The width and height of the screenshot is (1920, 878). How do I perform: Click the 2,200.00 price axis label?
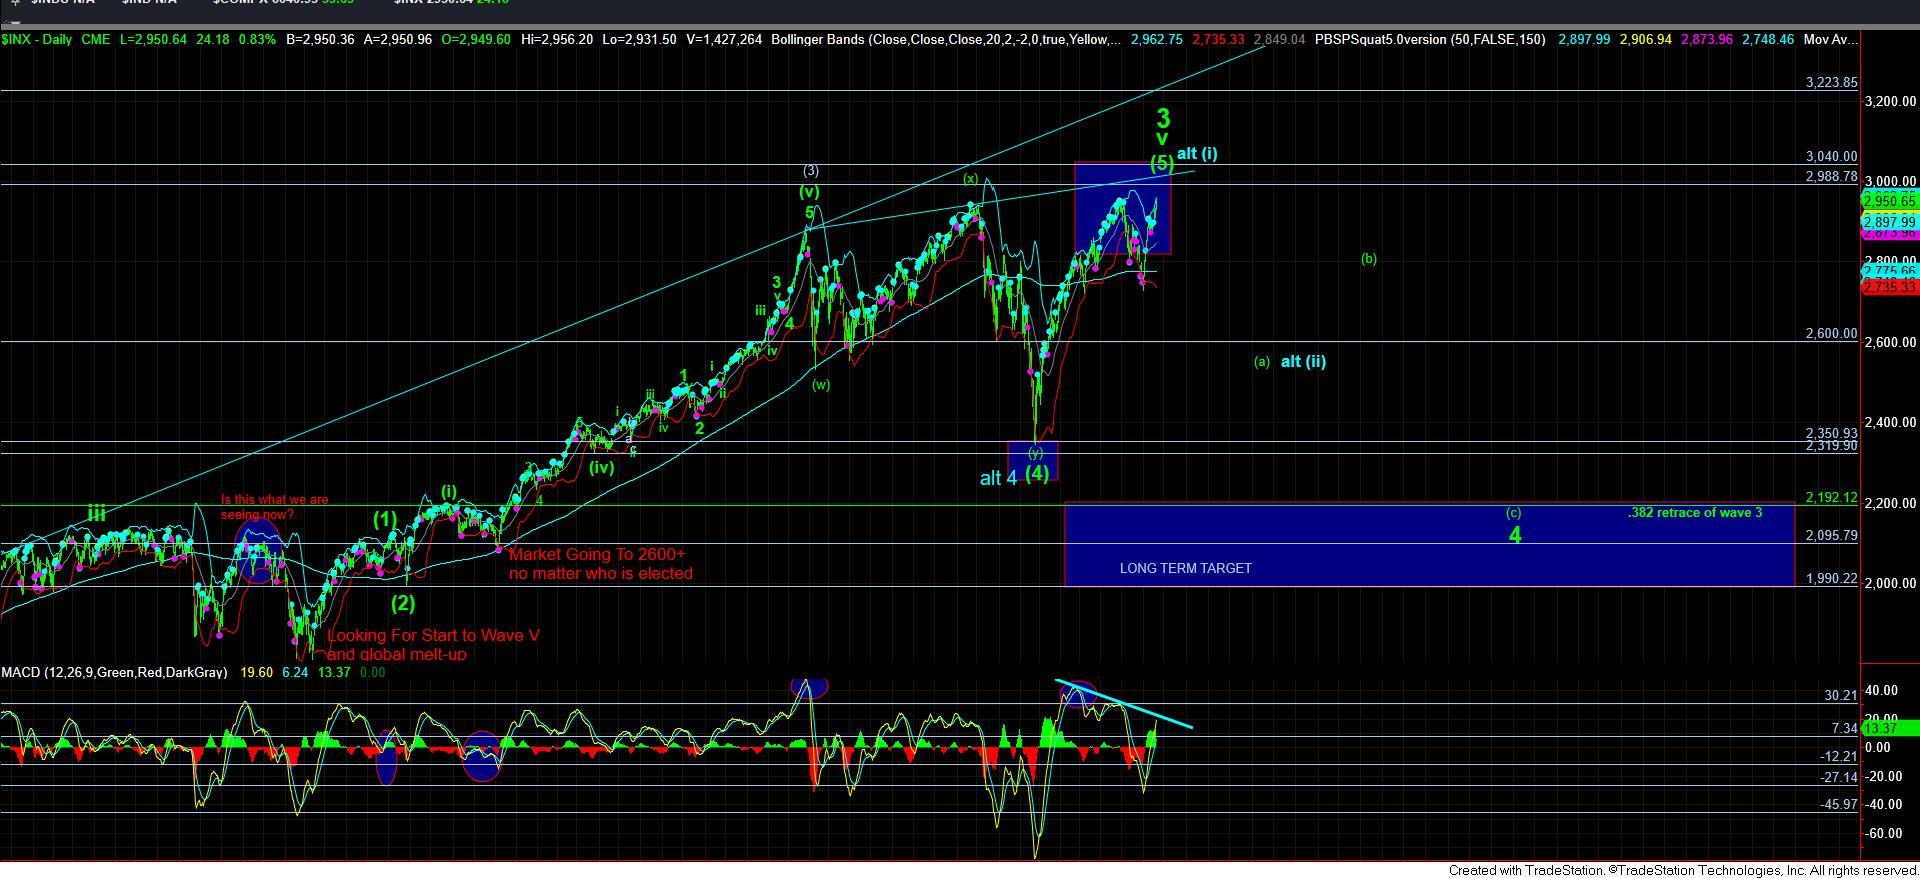pos(1890,503)
